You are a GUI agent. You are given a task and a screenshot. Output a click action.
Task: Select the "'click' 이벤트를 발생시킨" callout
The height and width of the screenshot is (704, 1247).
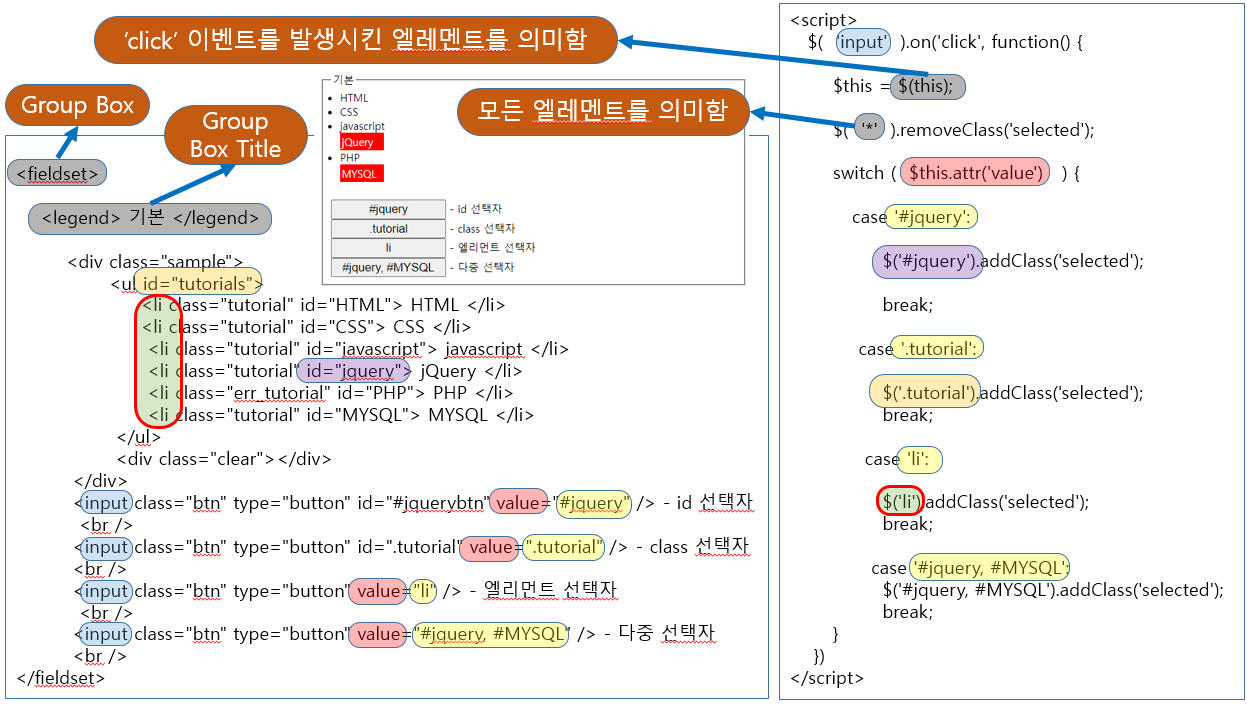coord(355,41)
